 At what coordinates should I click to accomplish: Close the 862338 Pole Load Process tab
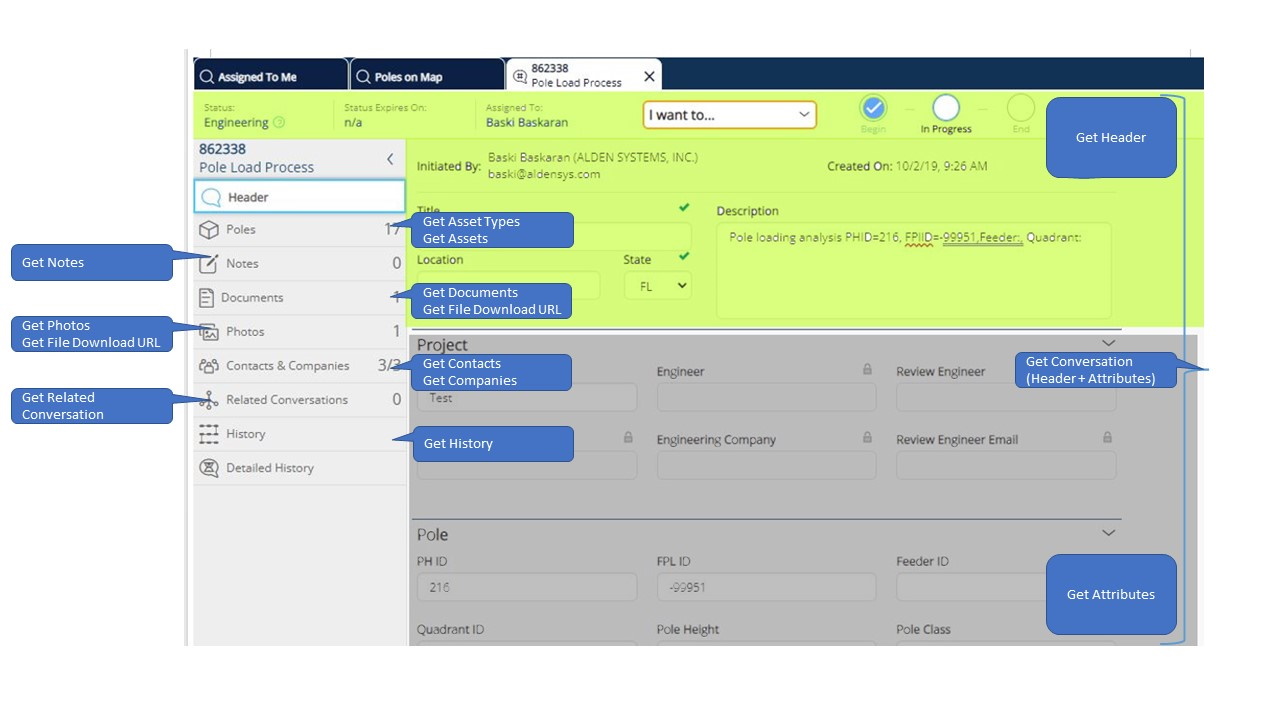click(649, 76)
